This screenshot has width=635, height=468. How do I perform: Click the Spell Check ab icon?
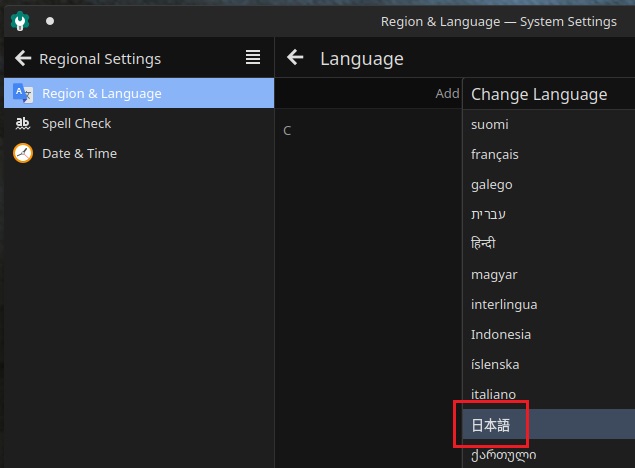coord(23,123)
